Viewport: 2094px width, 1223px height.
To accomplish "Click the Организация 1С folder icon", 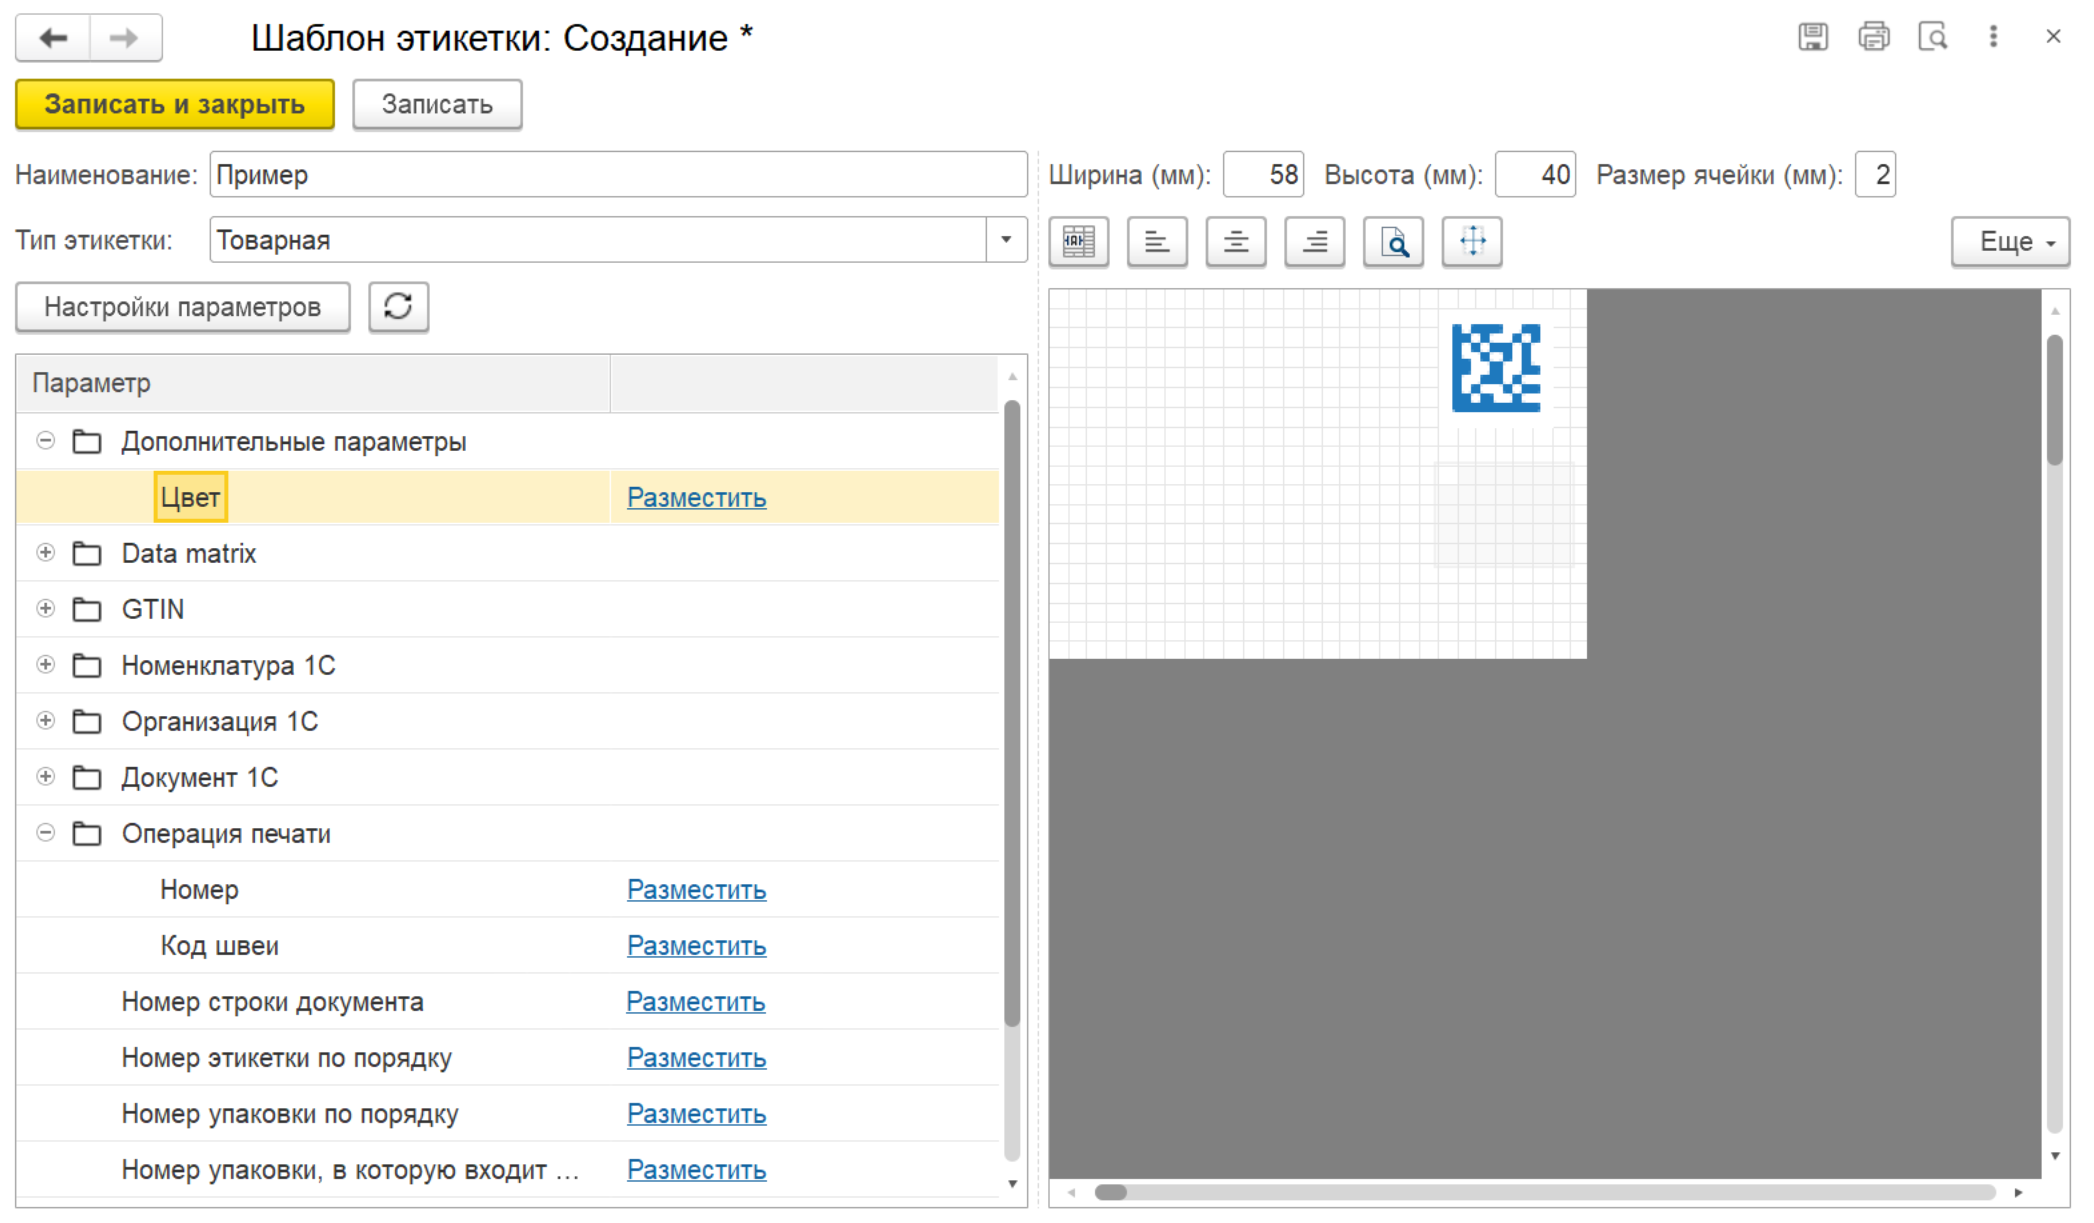I will (x=87, y=721).
